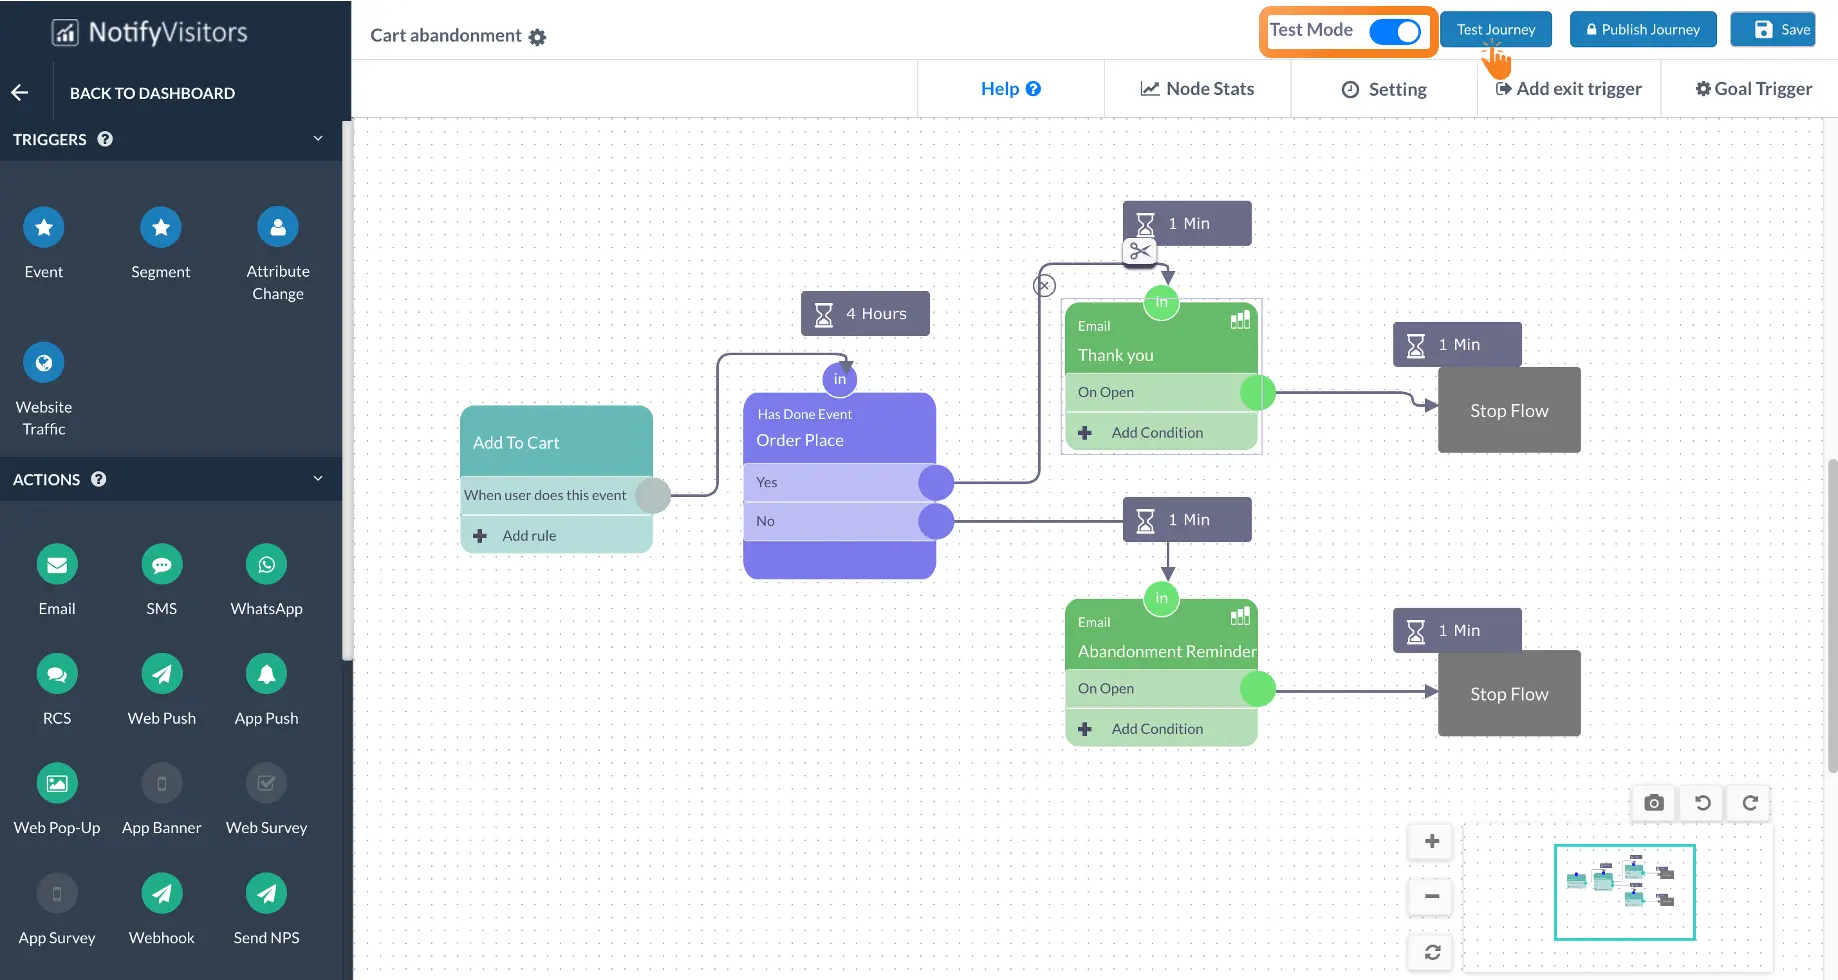Zoom in the canvas with plus button
Image resolution: width=1838 pixels, height=980 pixels.
pos(1432,841)
